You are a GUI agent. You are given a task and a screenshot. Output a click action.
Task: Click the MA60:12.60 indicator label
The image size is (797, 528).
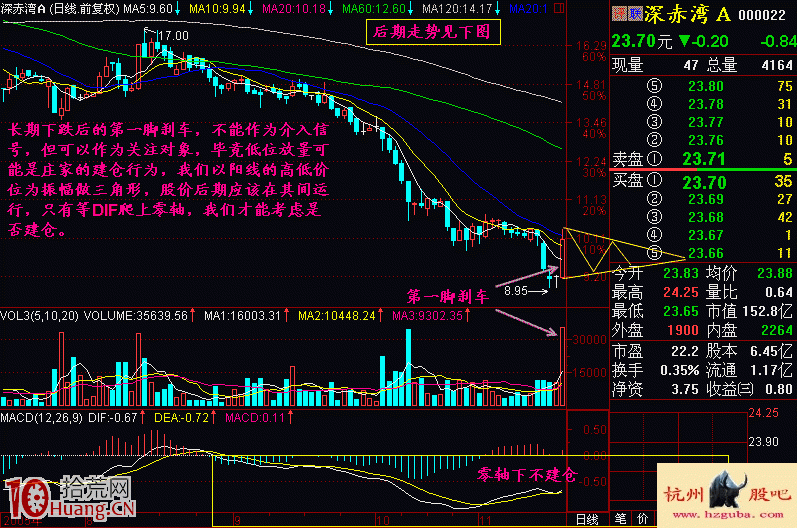(374, 9)
